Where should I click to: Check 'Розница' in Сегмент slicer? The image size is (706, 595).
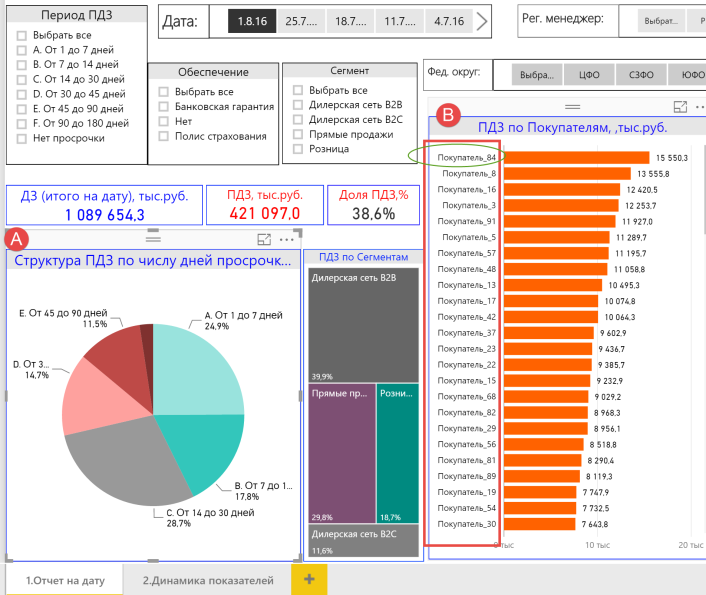coord(298,149)
